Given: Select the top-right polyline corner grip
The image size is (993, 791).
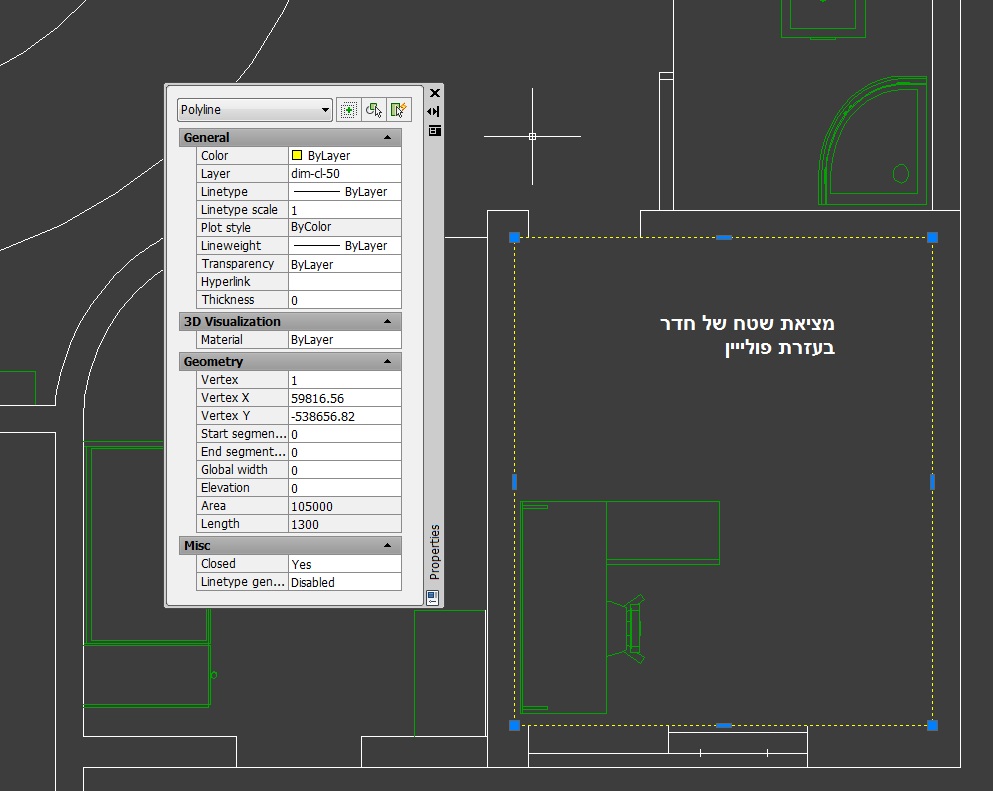Looking at the screenshot, I should point(932,237).
